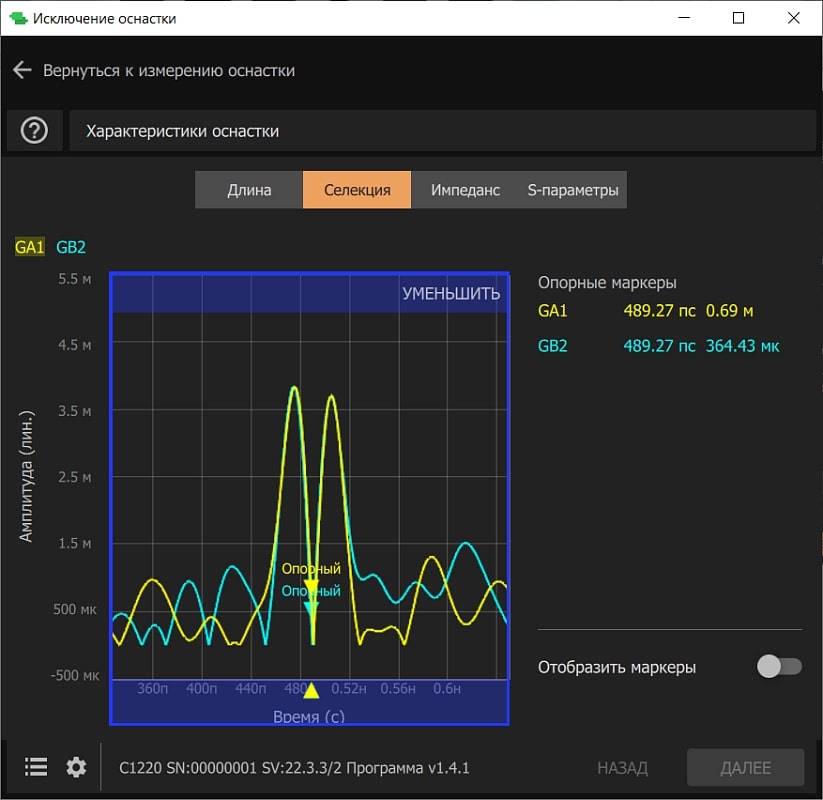The image size is (823, 800).
Task: Open the help question mark icon
Action: click(x=34, y=131)
